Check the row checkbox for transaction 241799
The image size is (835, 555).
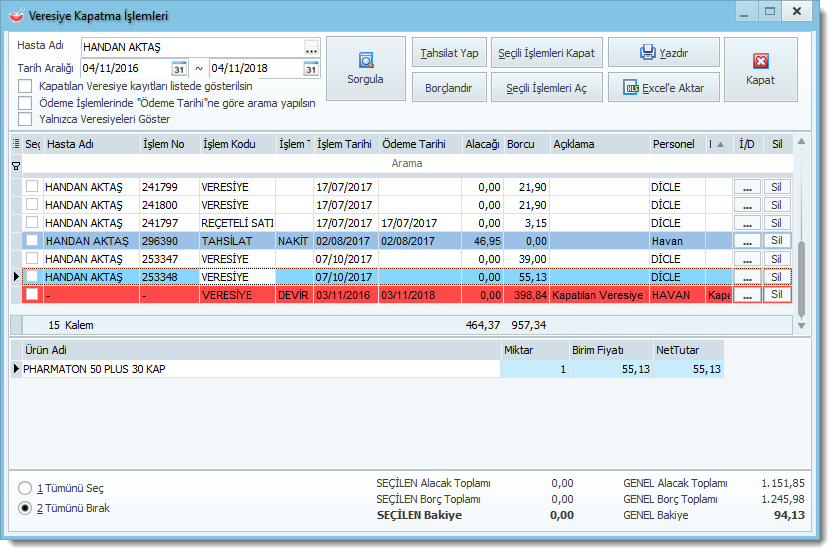coord(32,186)
